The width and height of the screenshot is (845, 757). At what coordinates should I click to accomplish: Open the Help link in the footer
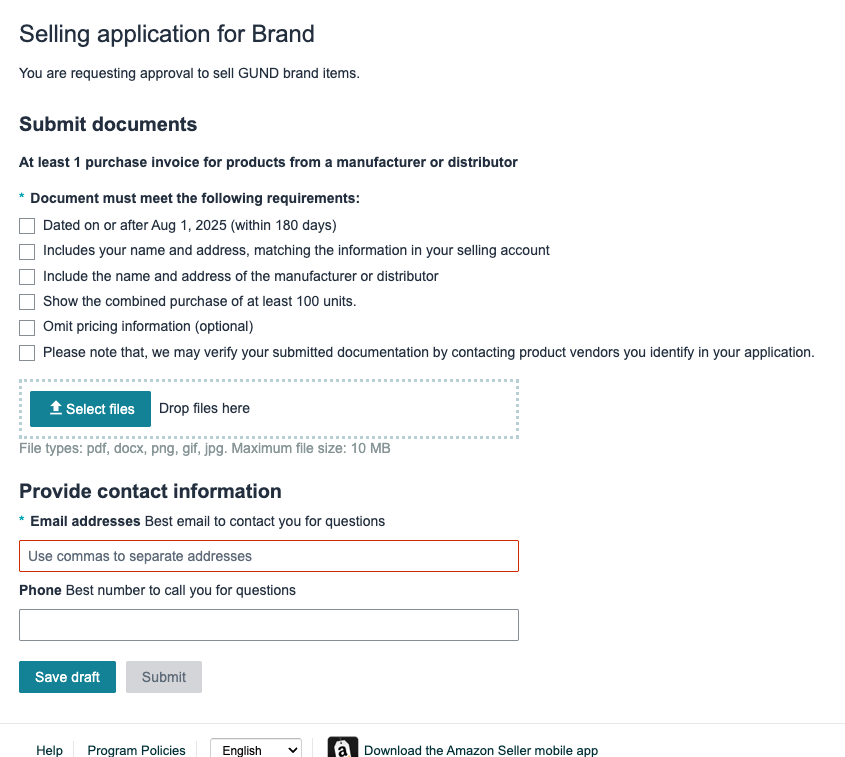tap(49, 750)
